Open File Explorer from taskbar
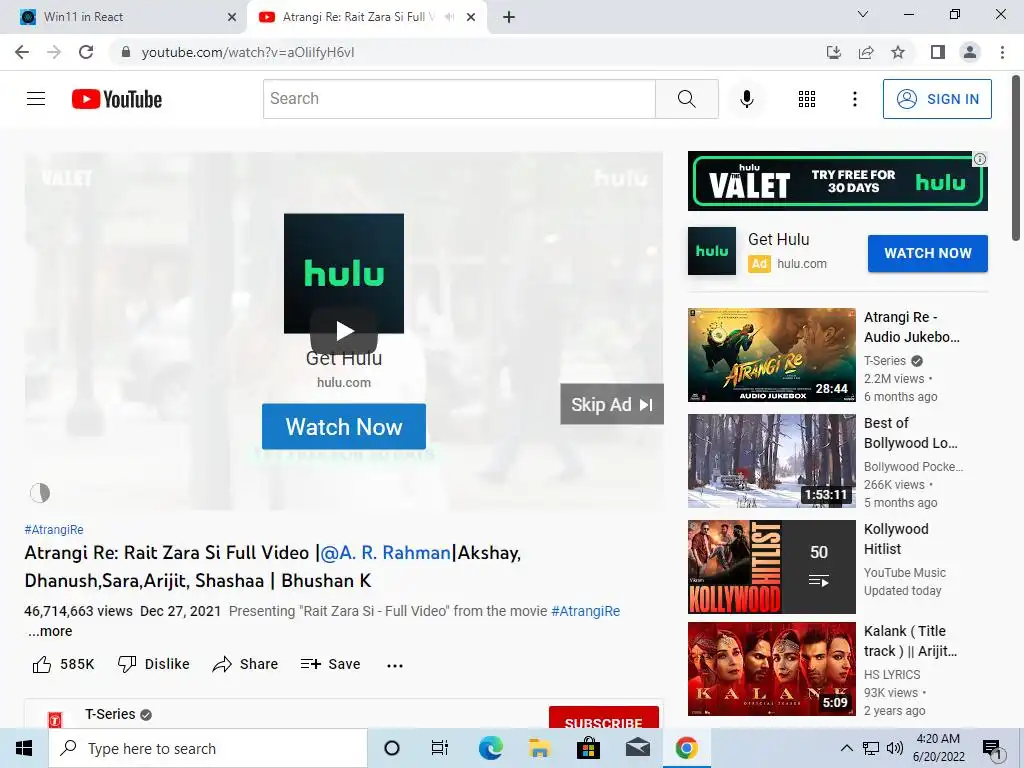 click(x=539, y=748)
